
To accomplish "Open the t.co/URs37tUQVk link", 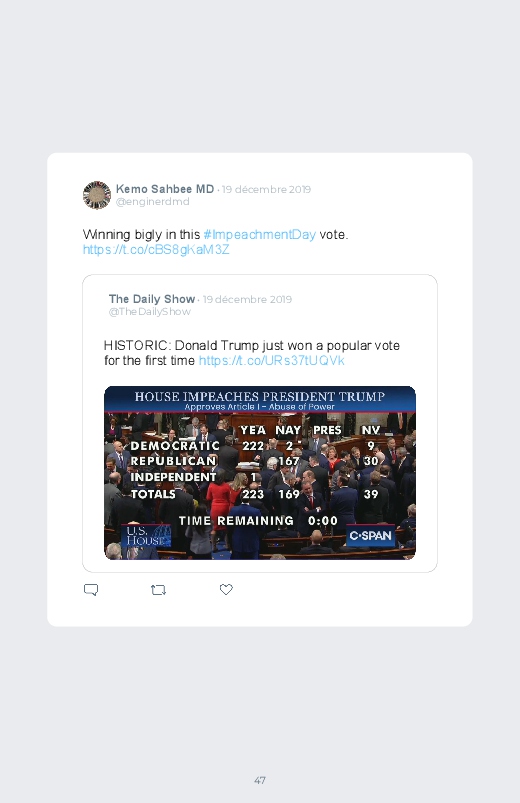I will click(x=272, y=361).
